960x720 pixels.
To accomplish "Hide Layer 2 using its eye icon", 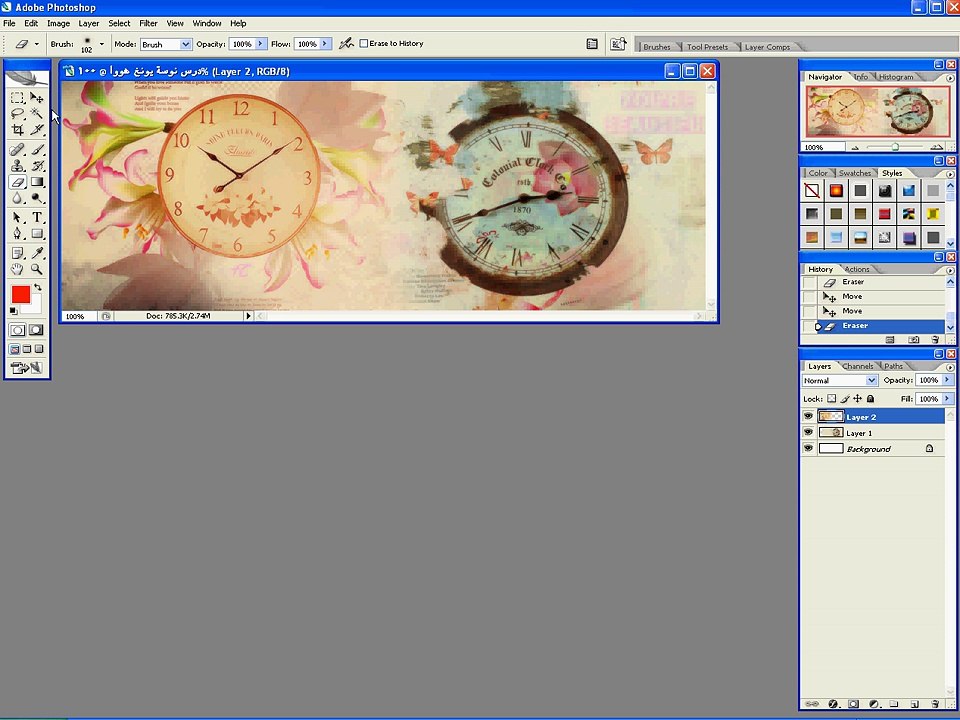I will coord(808,416).
